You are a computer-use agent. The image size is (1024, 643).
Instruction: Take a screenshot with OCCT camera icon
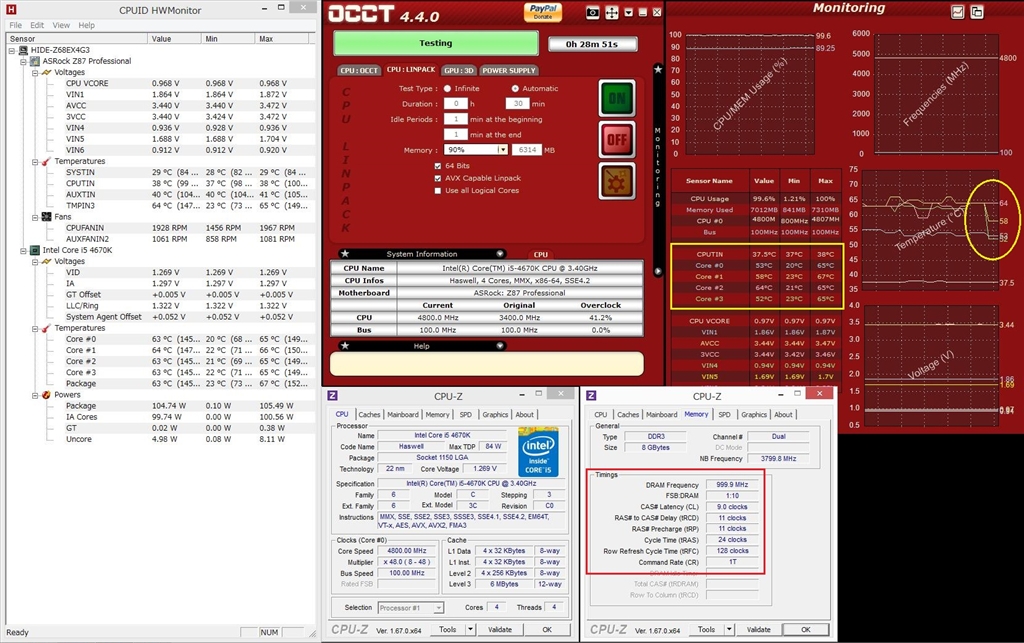(x=592, y=12)
